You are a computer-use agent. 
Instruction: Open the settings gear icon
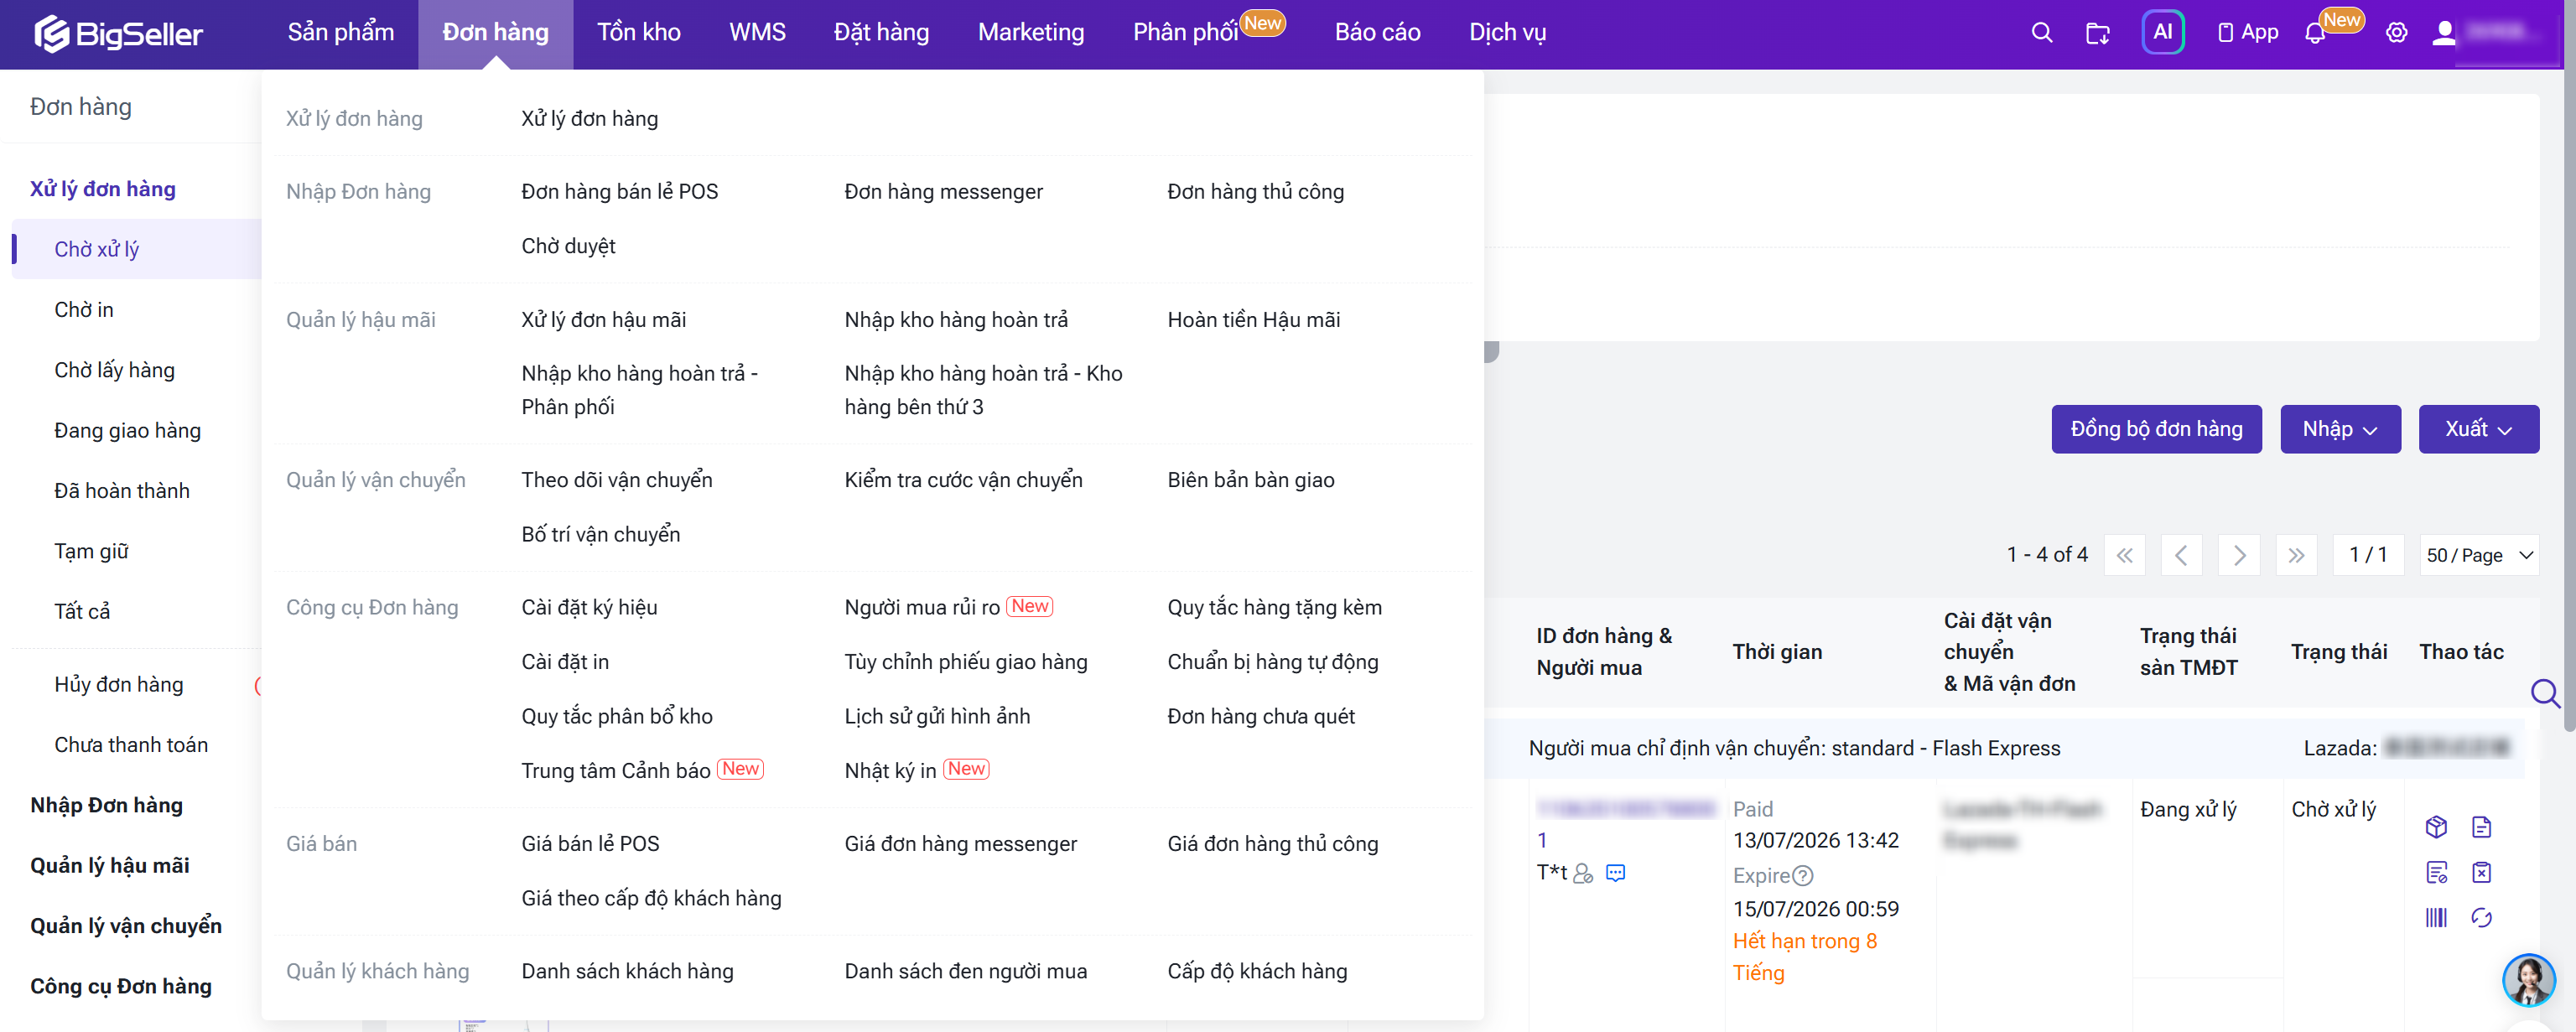(2396, 33)
